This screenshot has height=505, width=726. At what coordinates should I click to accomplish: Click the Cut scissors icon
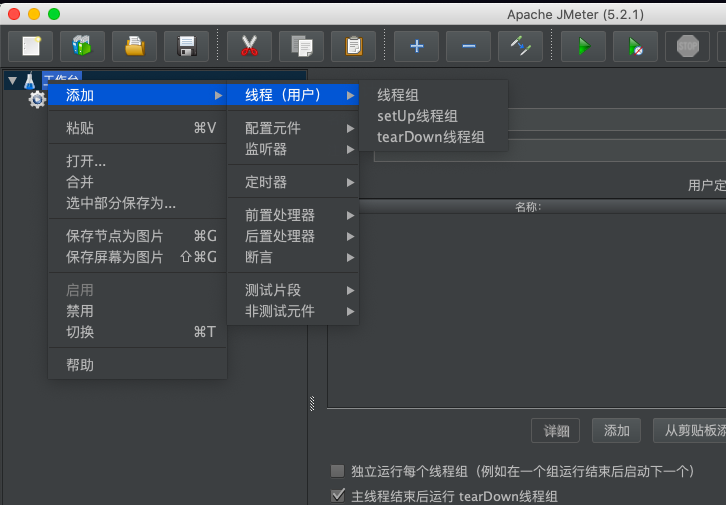(x=249, y=46)
